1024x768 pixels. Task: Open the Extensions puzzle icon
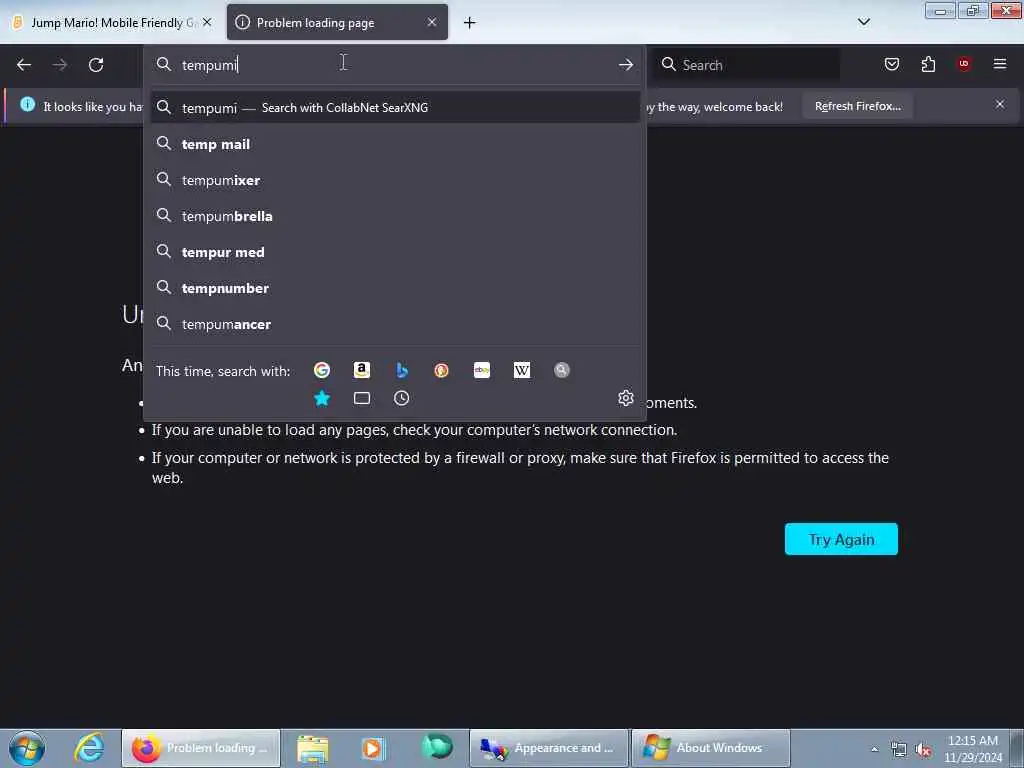928,64
